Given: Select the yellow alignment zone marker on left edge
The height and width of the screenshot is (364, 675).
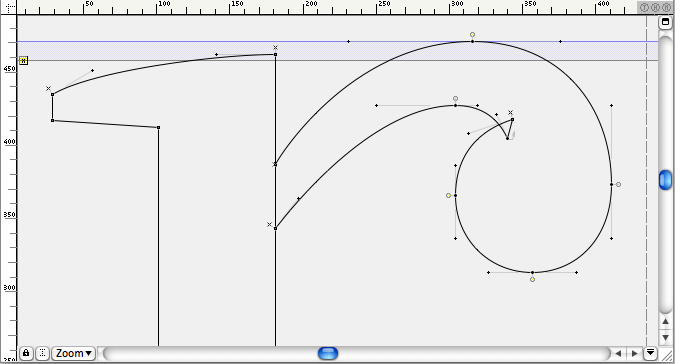Looking at the screenshot, I should (23, 61).
